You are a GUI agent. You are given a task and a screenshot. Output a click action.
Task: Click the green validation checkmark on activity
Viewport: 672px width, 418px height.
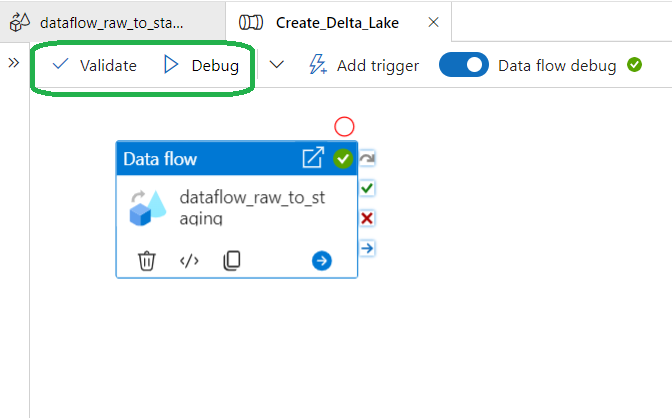pyautogui.click(x=343, y=158)
